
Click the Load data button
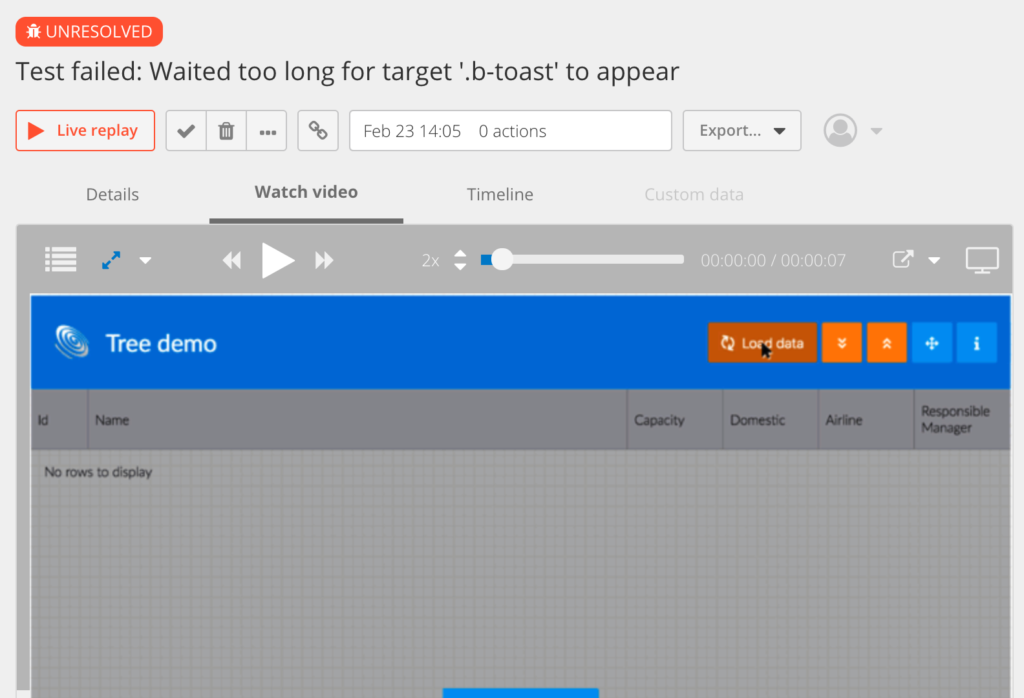(x=762, y=342)
